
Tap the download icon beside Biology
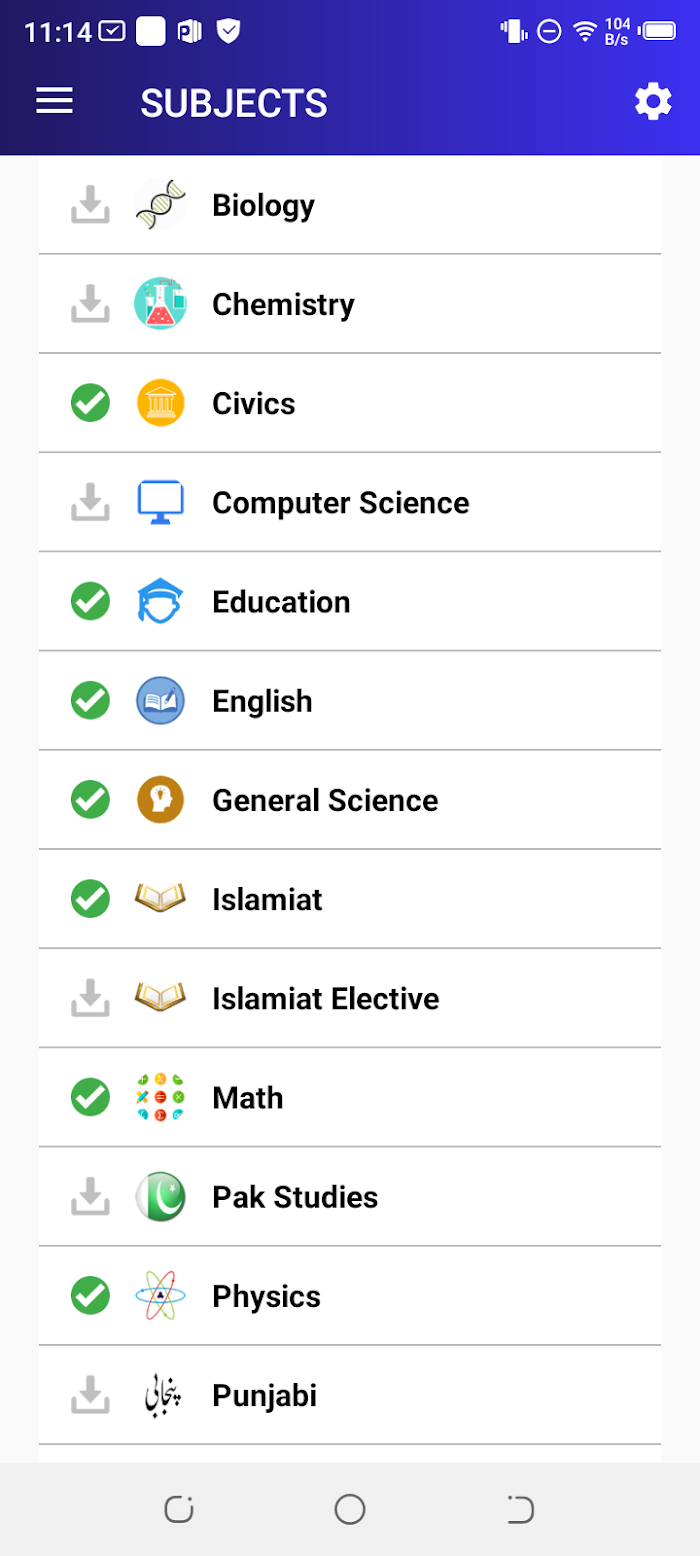(x=90, y=205)
